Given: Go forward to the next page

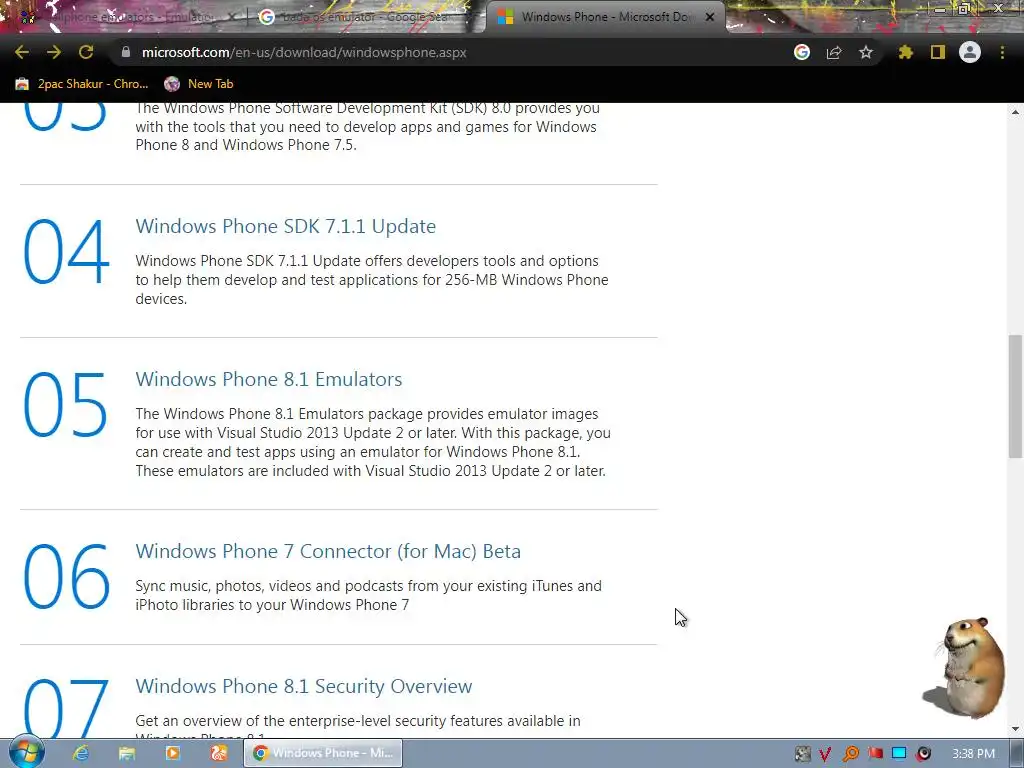Looking at the screenshot, I should click(x=54, y=52).
